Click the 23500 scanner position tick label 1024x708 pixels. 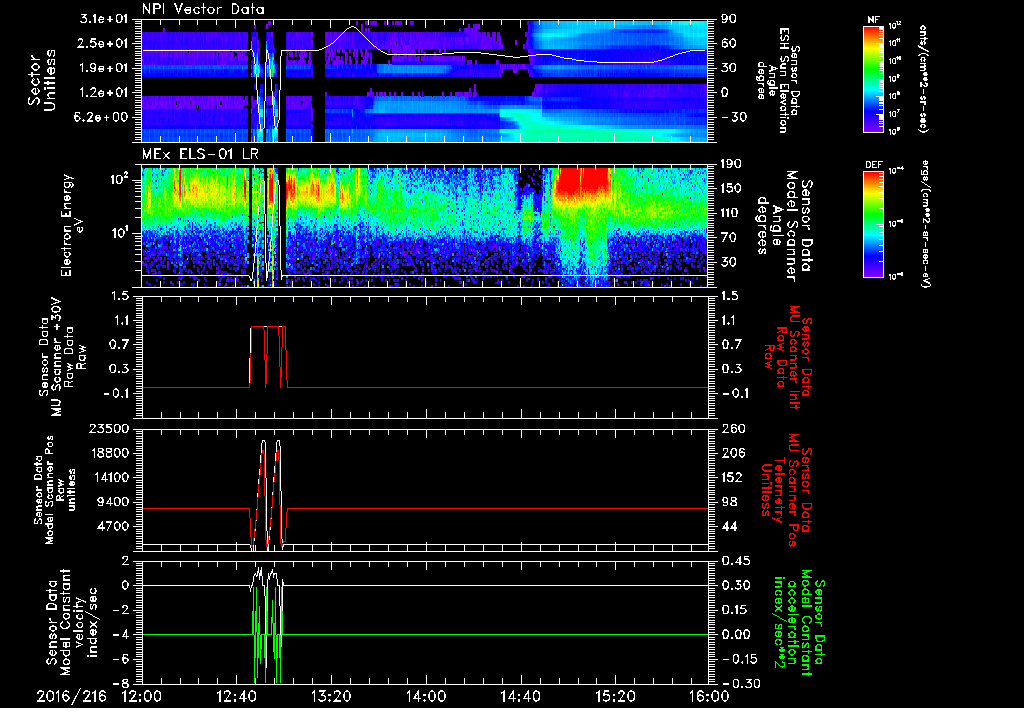pos(110,428)
